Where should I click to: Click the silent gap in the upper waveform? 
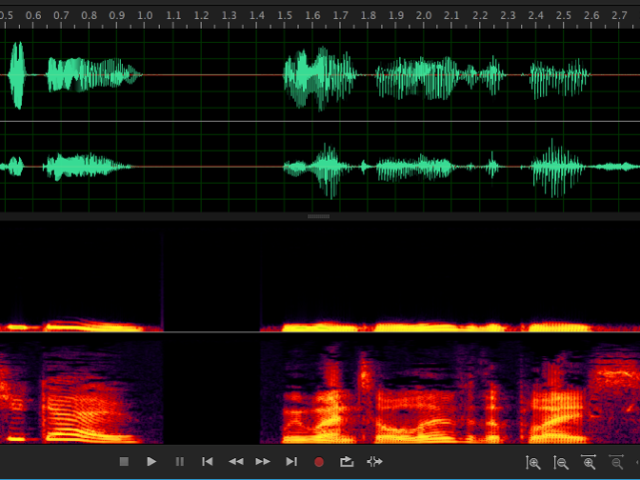(212, 75)
